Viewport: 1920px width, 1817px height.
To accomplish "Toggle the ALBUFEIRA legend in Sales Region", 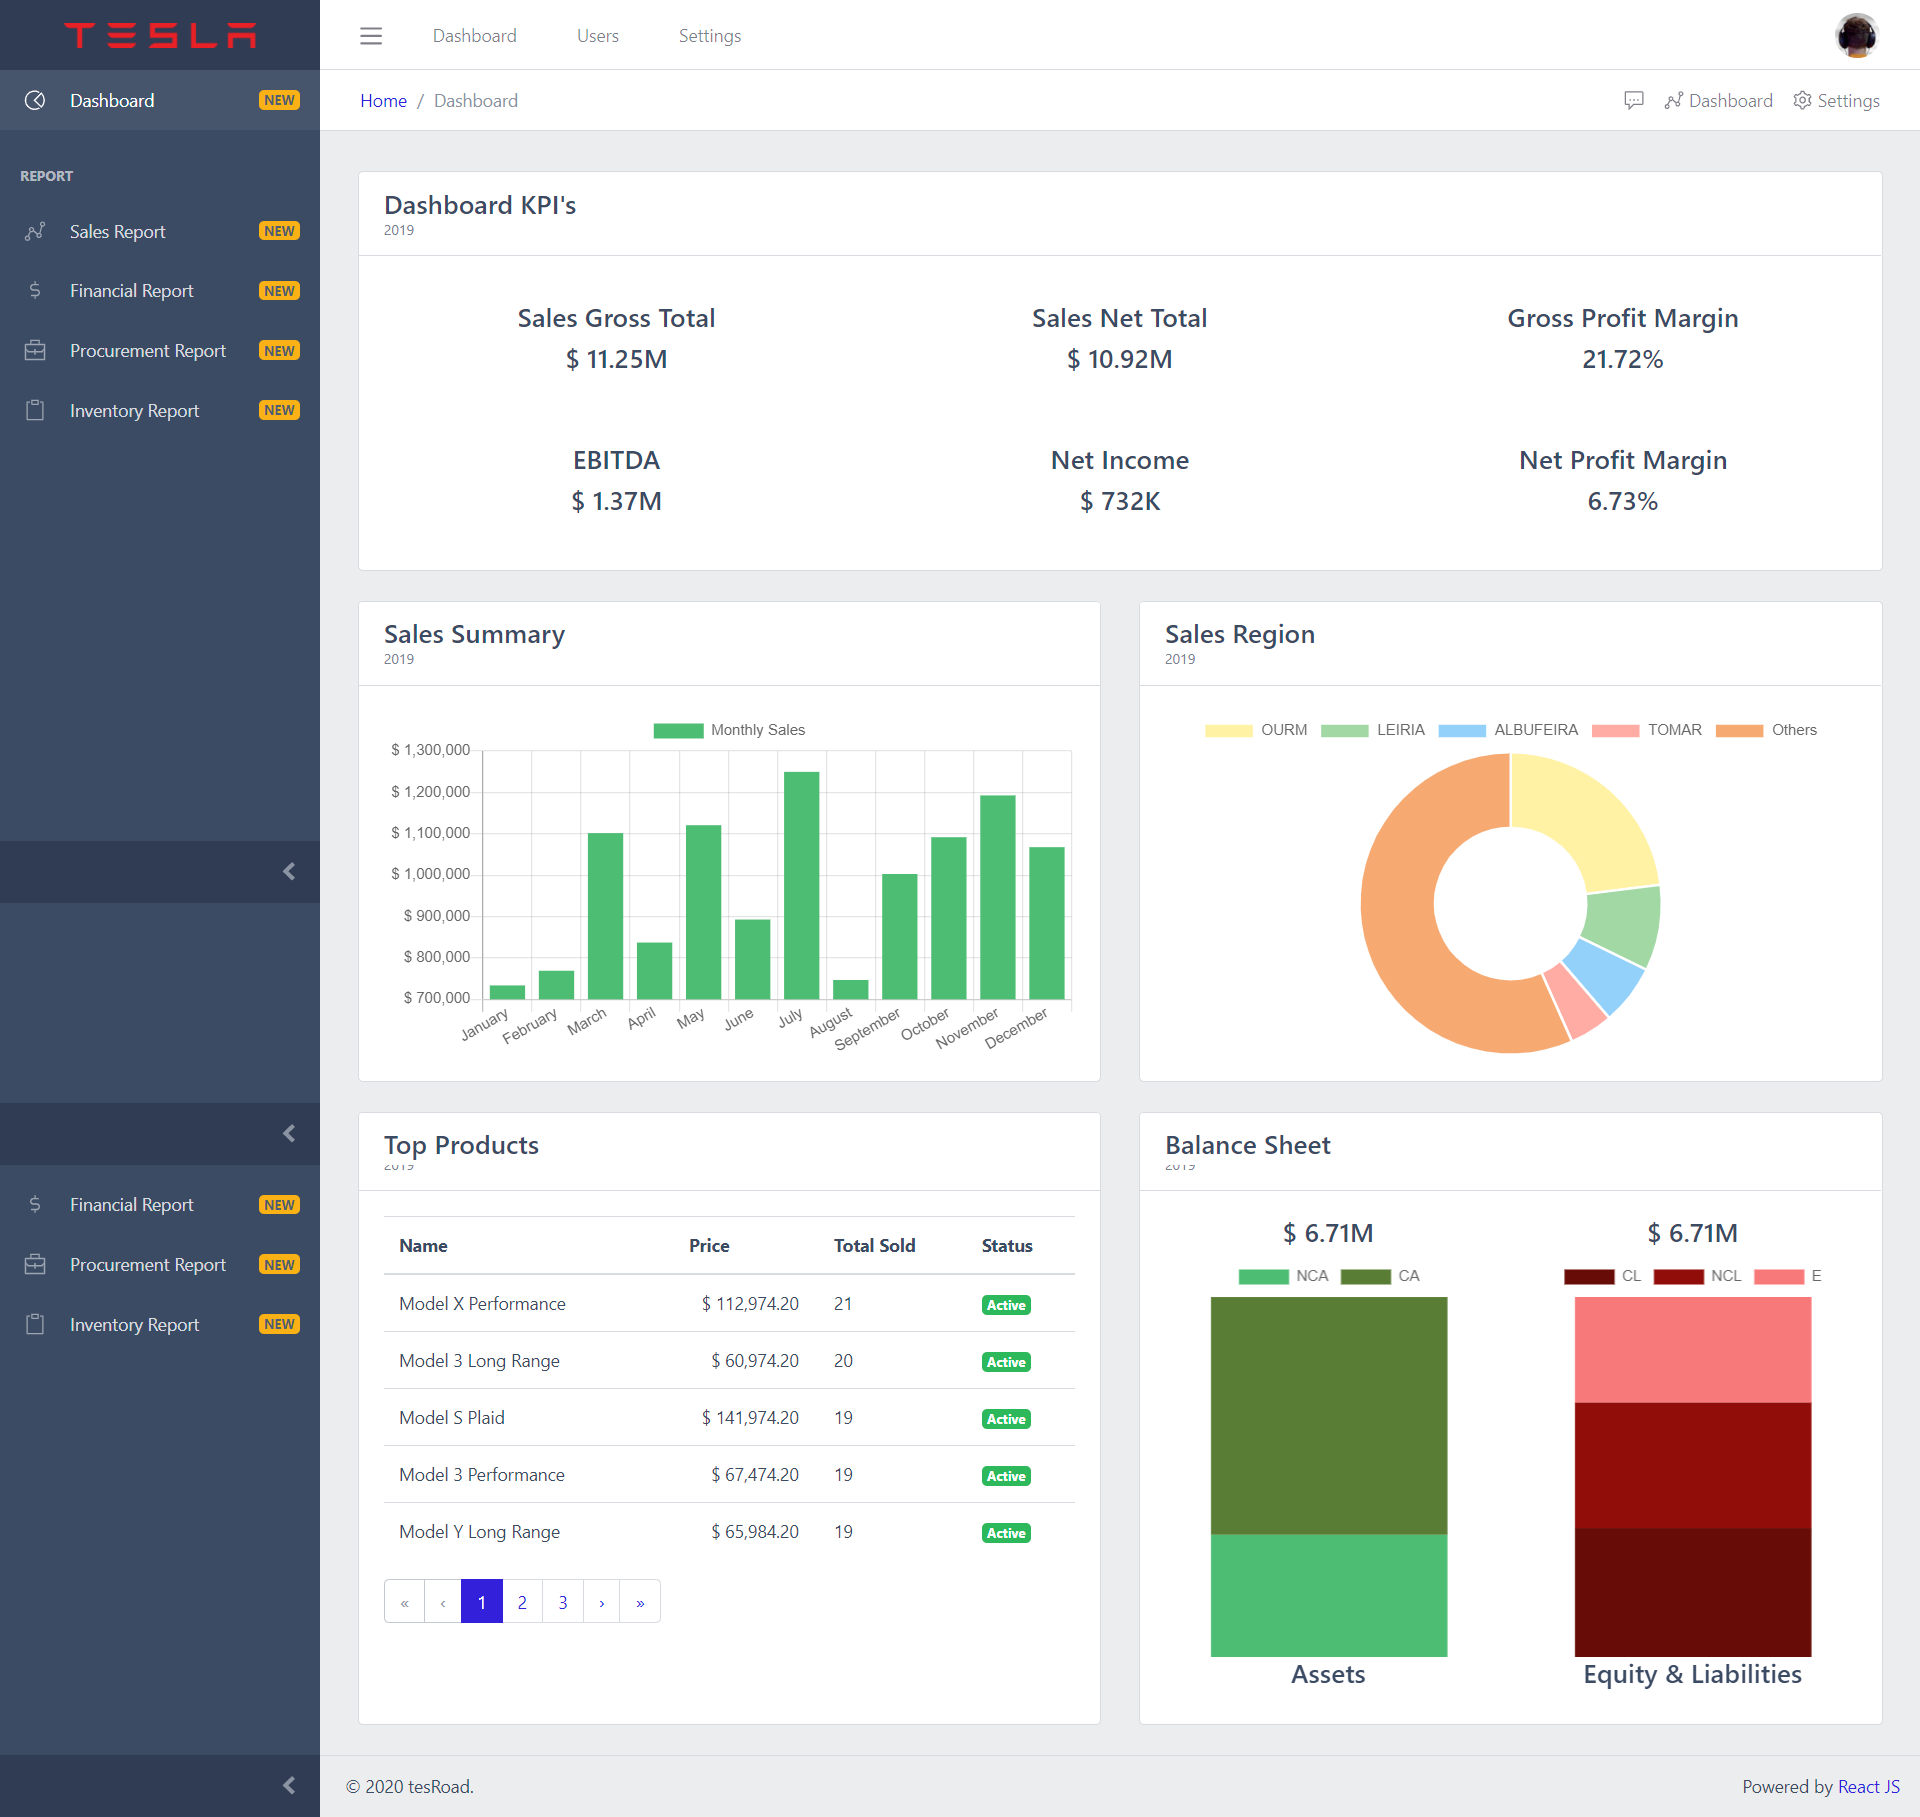I will tap(1508, 730).
